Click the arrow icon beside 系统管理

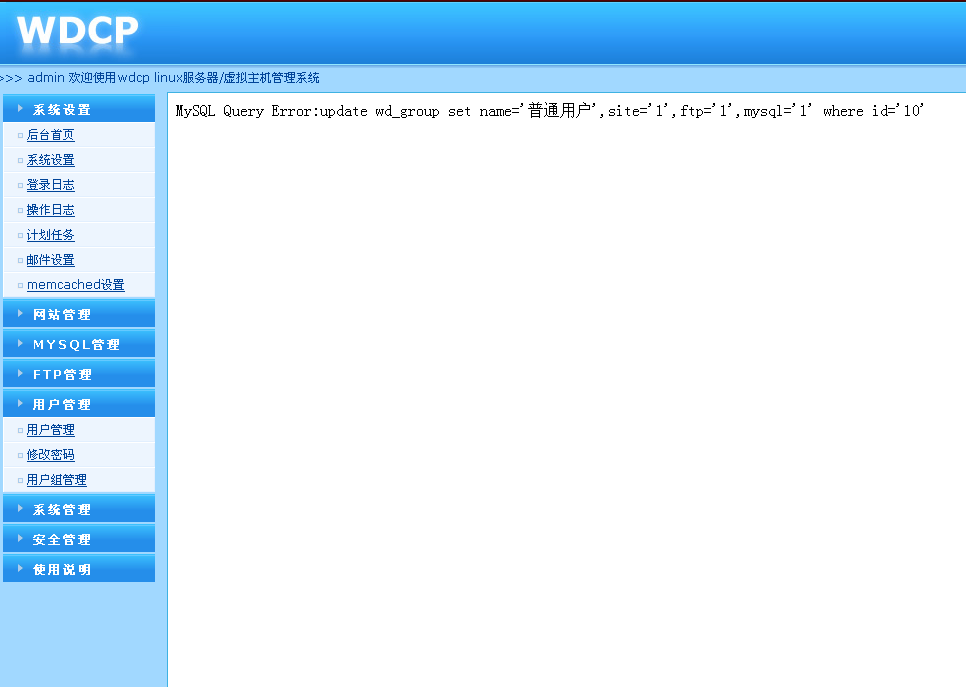pos(20,508)
